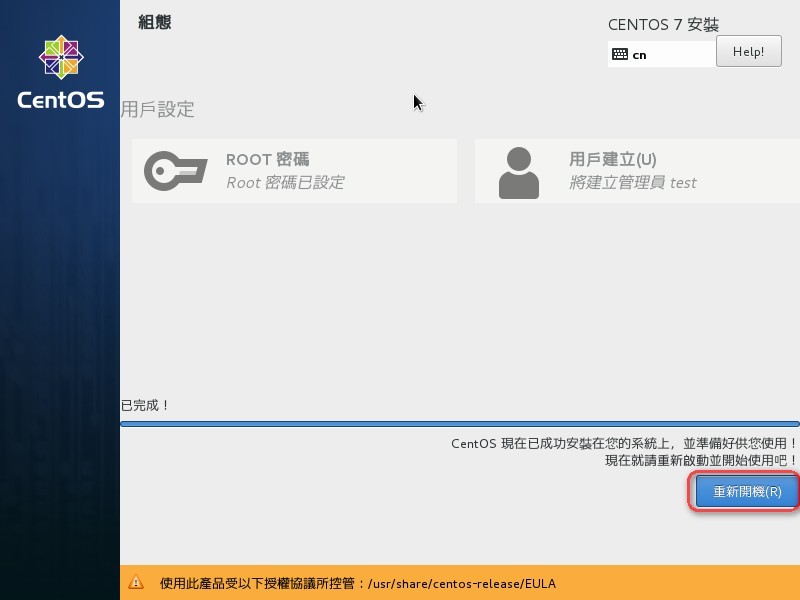
Task: Click the 已完成！ status text
Action: 144,405
